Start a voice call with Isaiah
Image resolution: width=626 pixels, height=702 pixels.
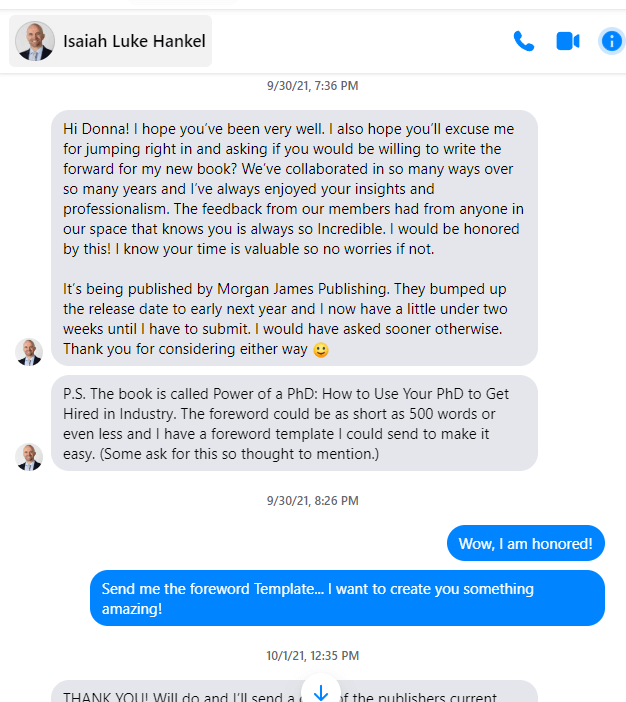tap(523, 41)
